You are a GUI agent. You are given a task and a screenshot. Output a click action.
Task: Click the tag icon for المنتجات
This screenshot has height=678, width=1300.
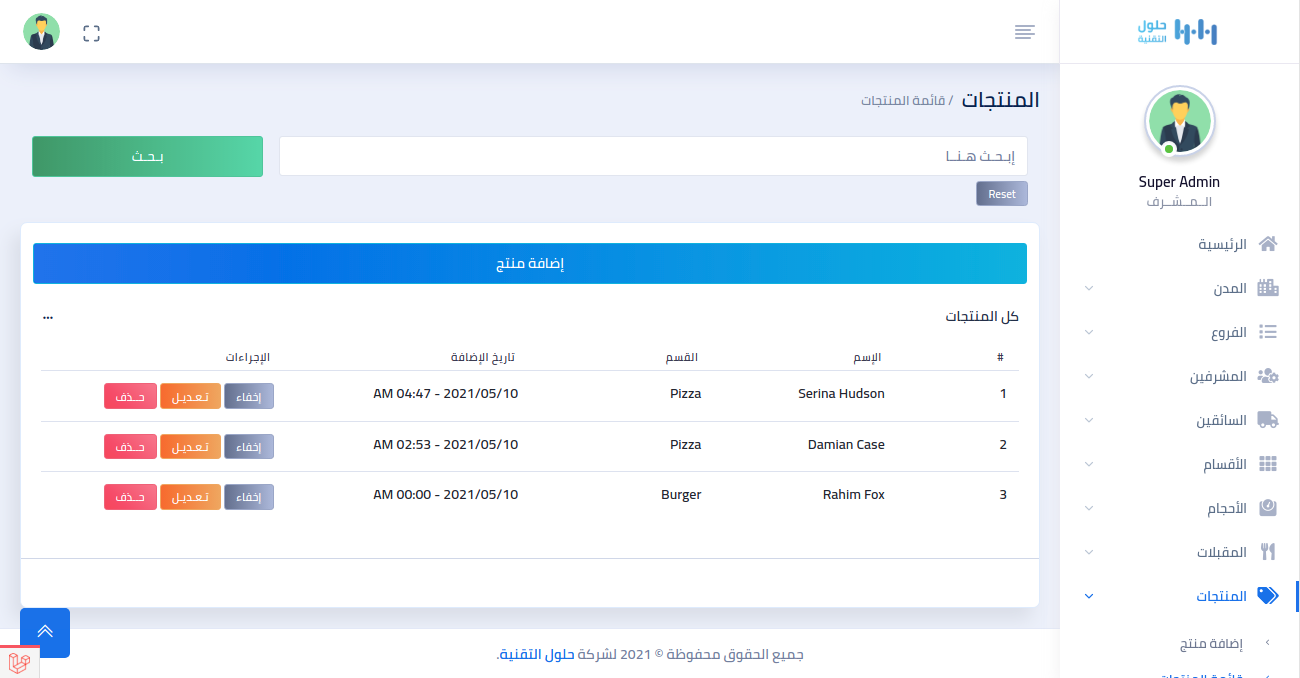pos(1268,596)
